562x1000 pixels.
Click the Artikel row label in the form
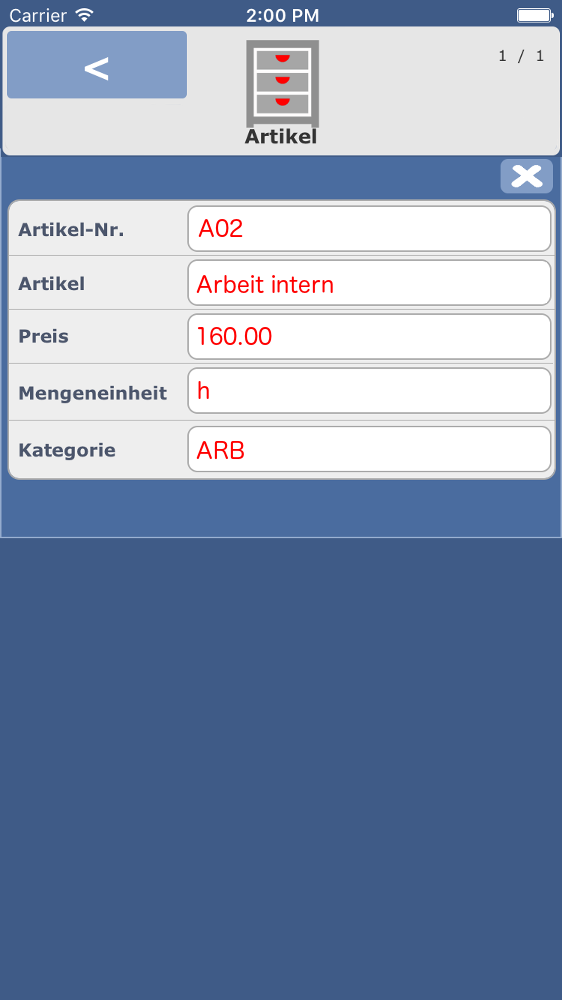click(x=51, y=284)
